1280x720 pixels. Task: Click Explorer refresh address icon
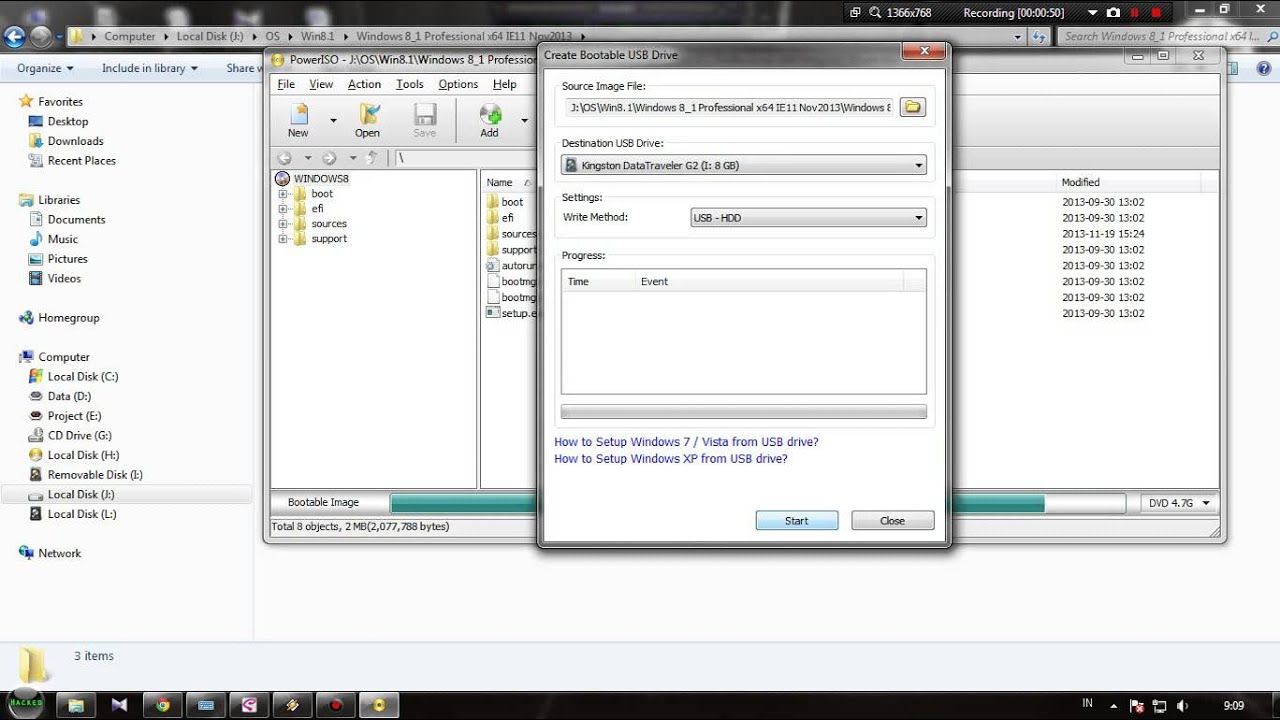point(1041,36)
